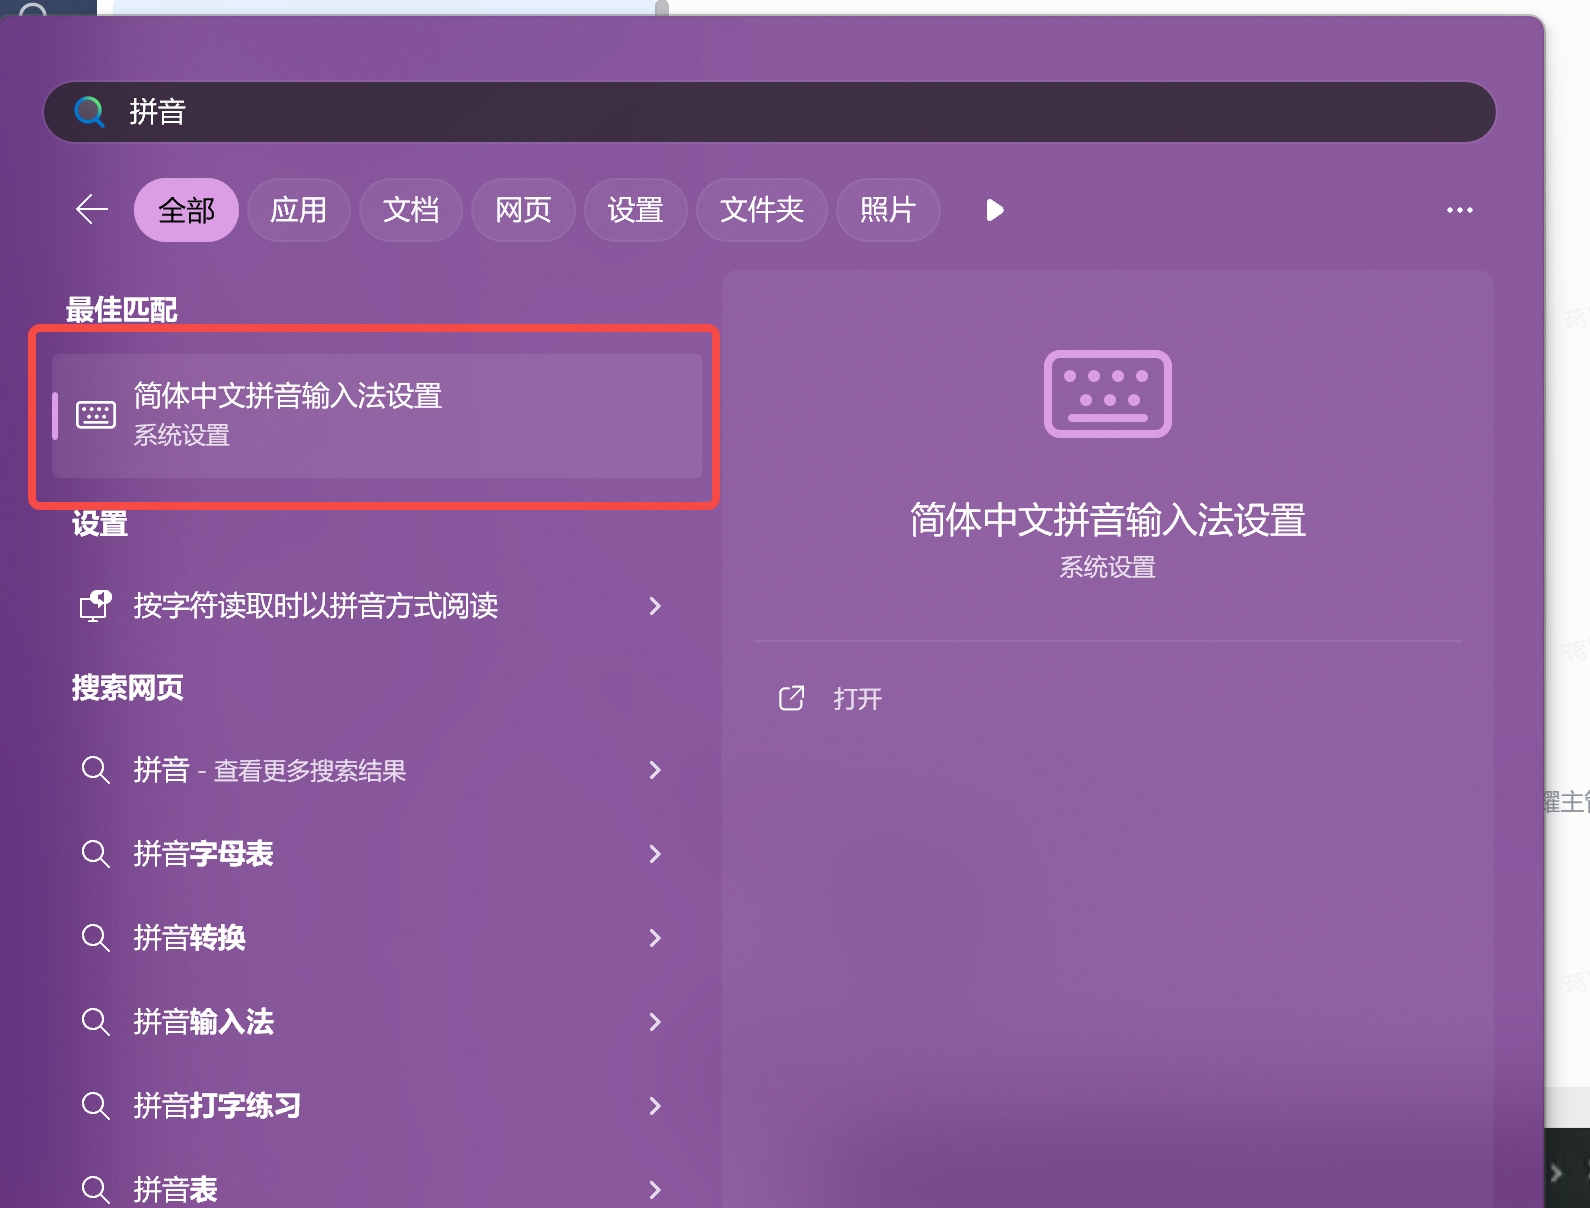Click the narrator icon beside 按字符读取时以拼音方式阅读
This screenshot has width=1590, height=1208.
(96, 606)
